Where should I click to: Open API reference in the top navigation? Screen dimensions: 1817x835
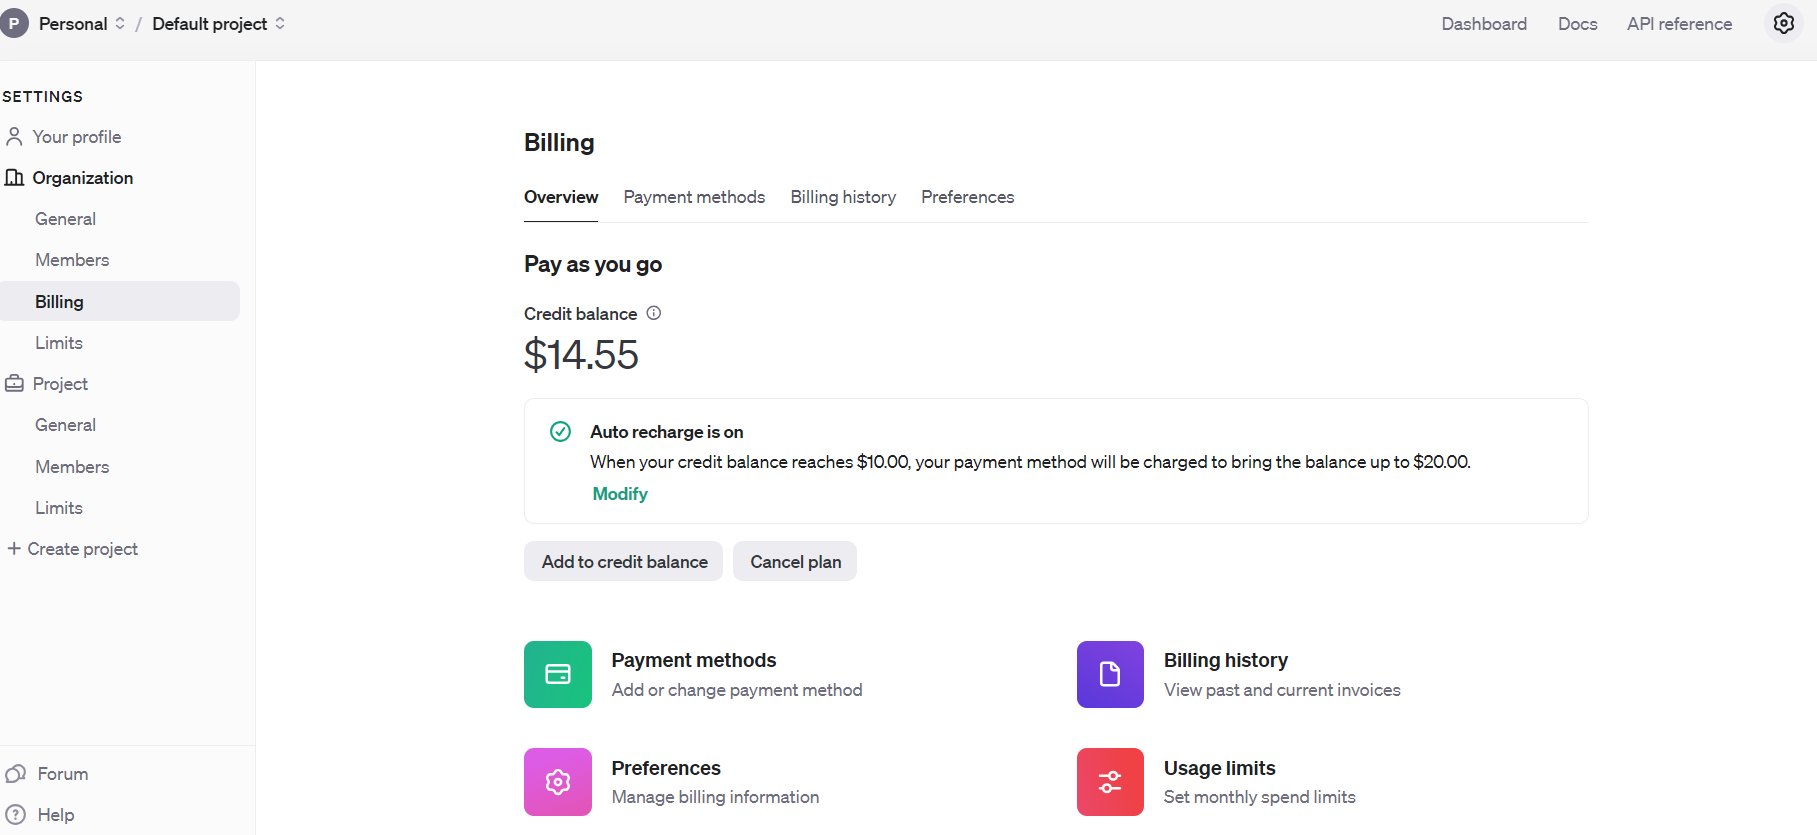(x=1679, y=24)
